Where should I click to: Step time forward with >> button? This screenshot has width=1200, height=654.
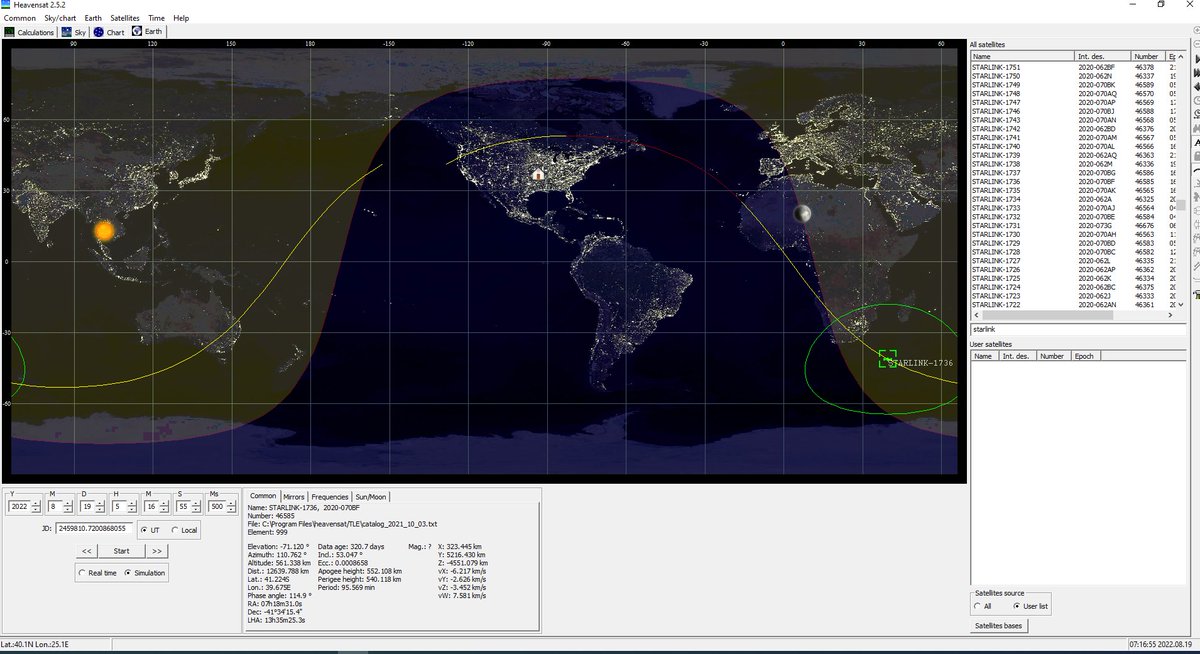point(156,551)
